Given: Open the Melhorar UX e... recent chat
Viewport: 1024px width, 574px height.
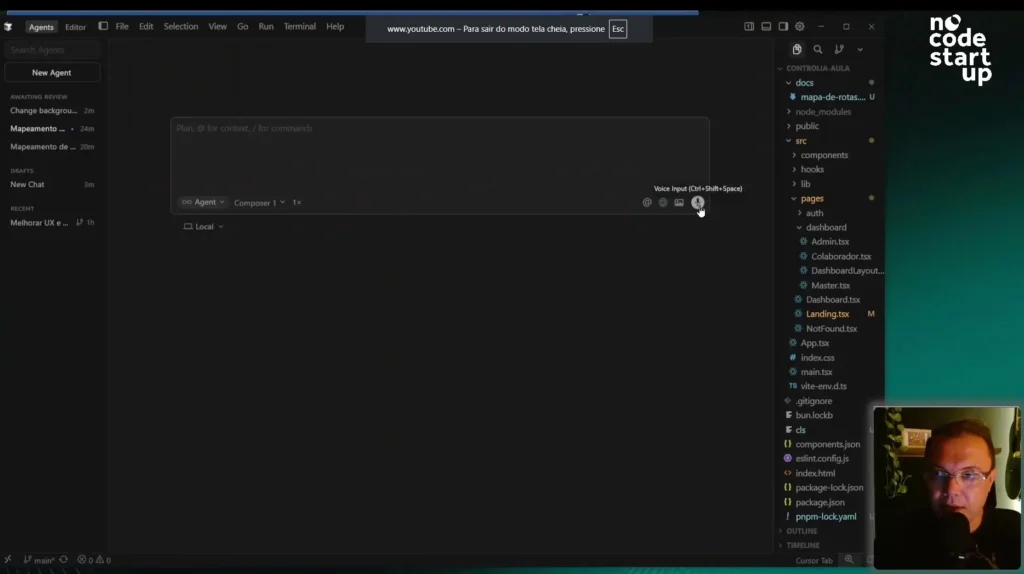Looking at the screenshot, I should click(x=52, y=223).
